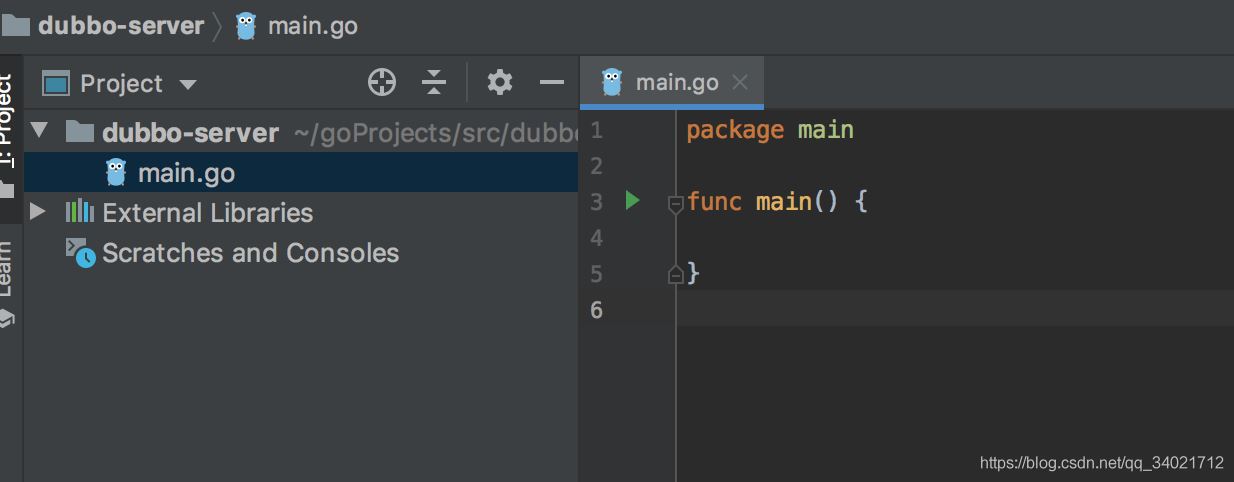
Task: Expand the External Libraries node
Action: (38, 212)
